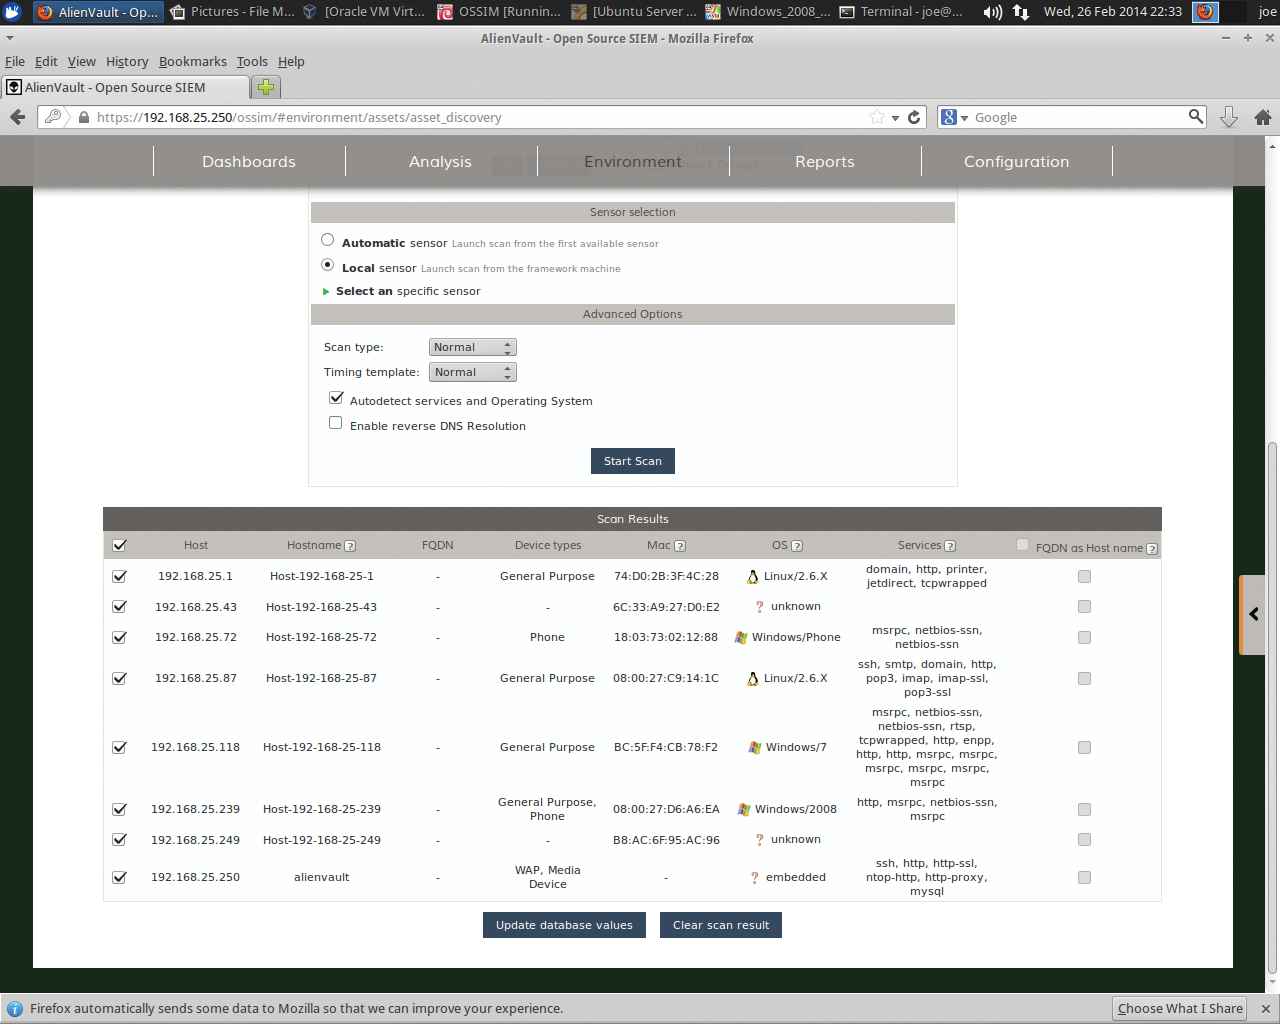This screenshot has width=1280, height=1024.
Task: Switch to Terminal window in taskbar
Action: (902, 12)
